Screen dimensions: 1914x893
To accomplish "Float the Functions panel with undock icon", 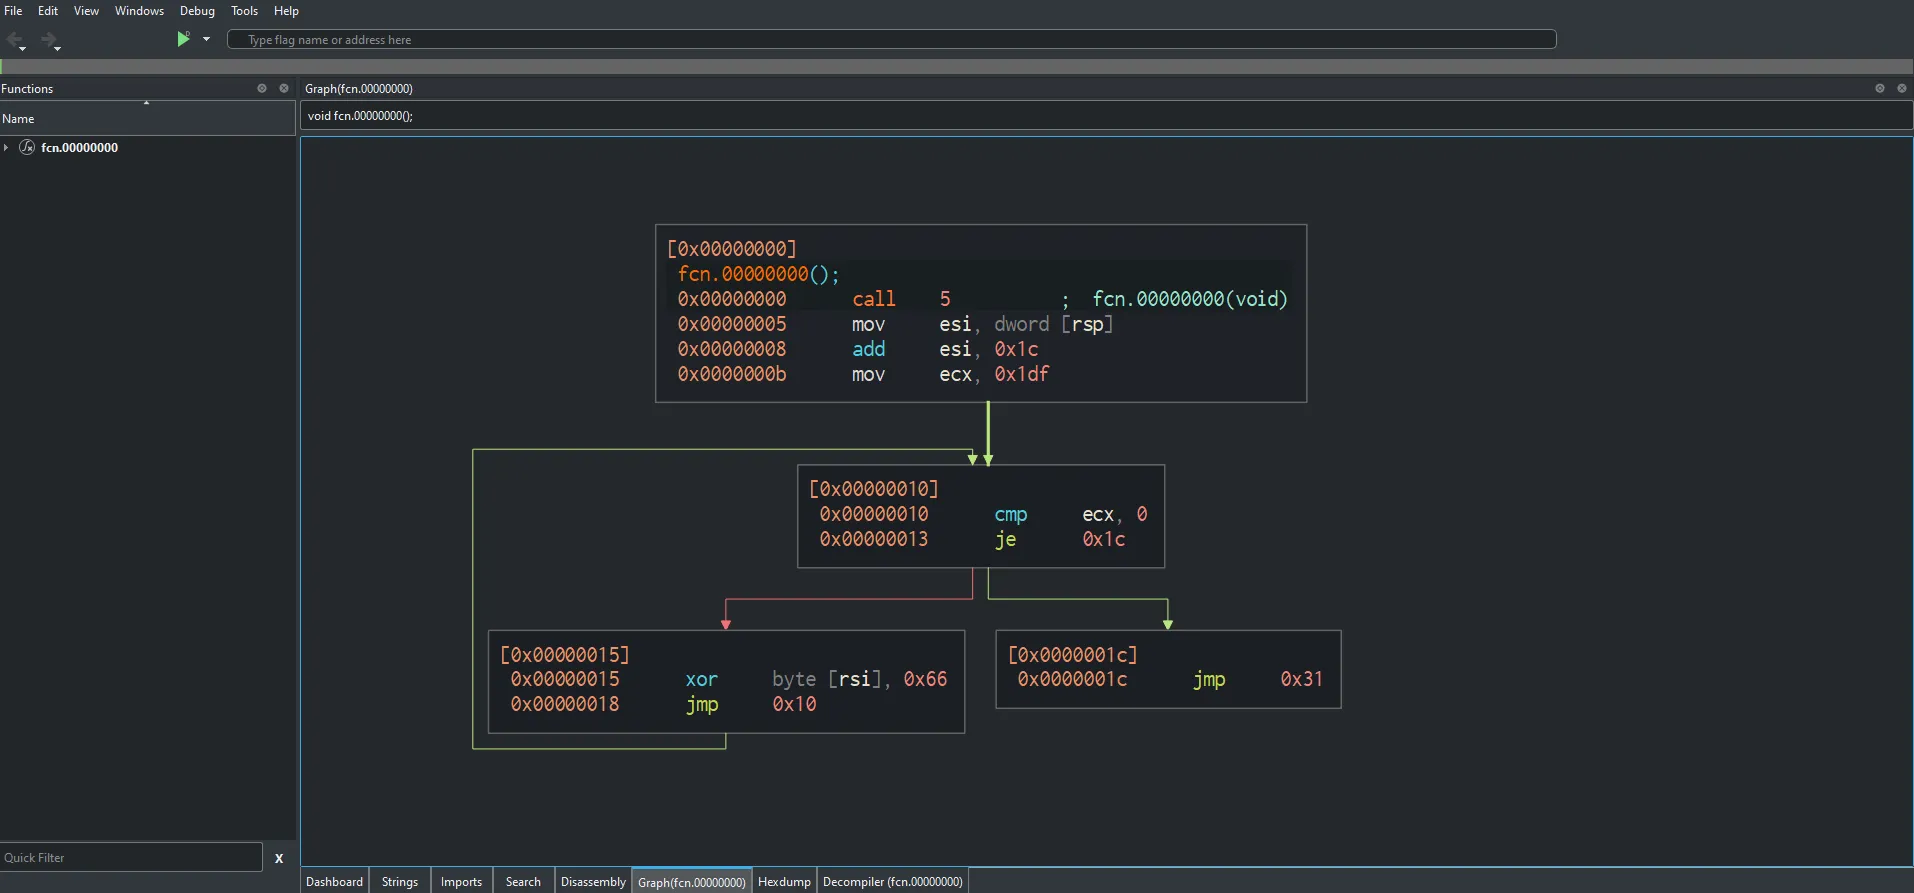I will pyautogui.click(x=262, y=88).
